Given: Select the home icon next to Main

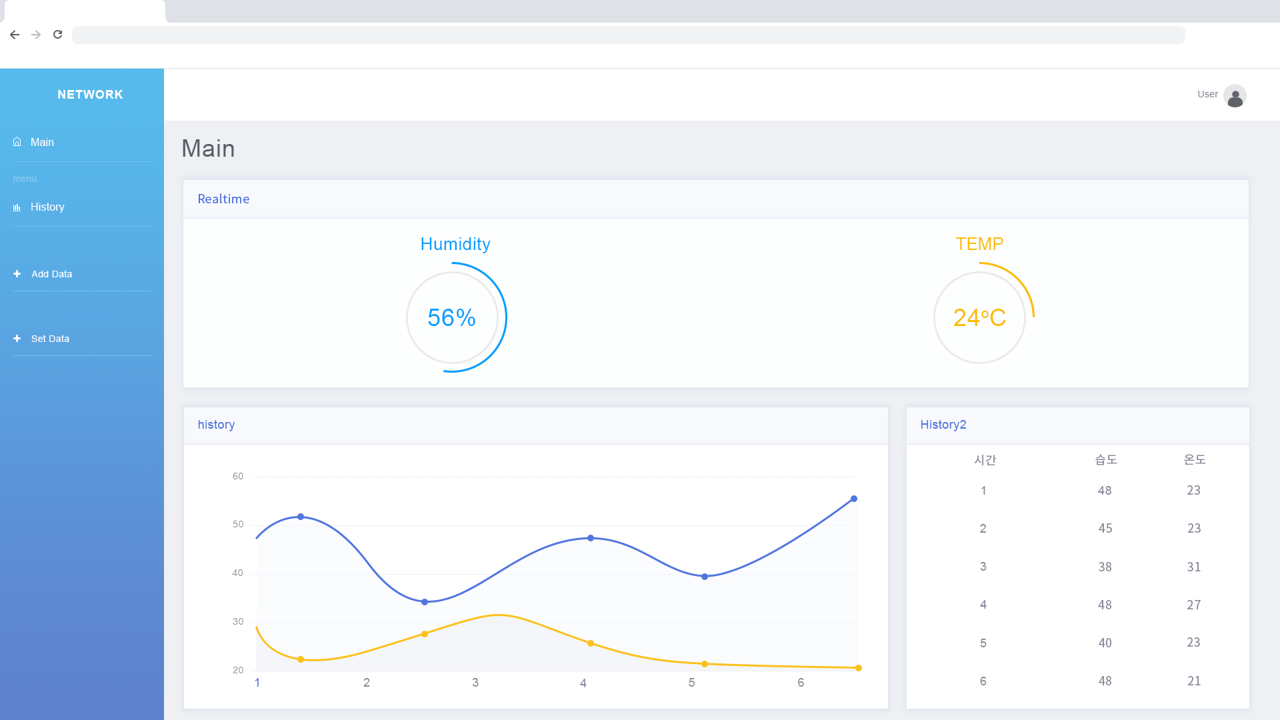Looking at the screenshot, I should click(15, 141).
